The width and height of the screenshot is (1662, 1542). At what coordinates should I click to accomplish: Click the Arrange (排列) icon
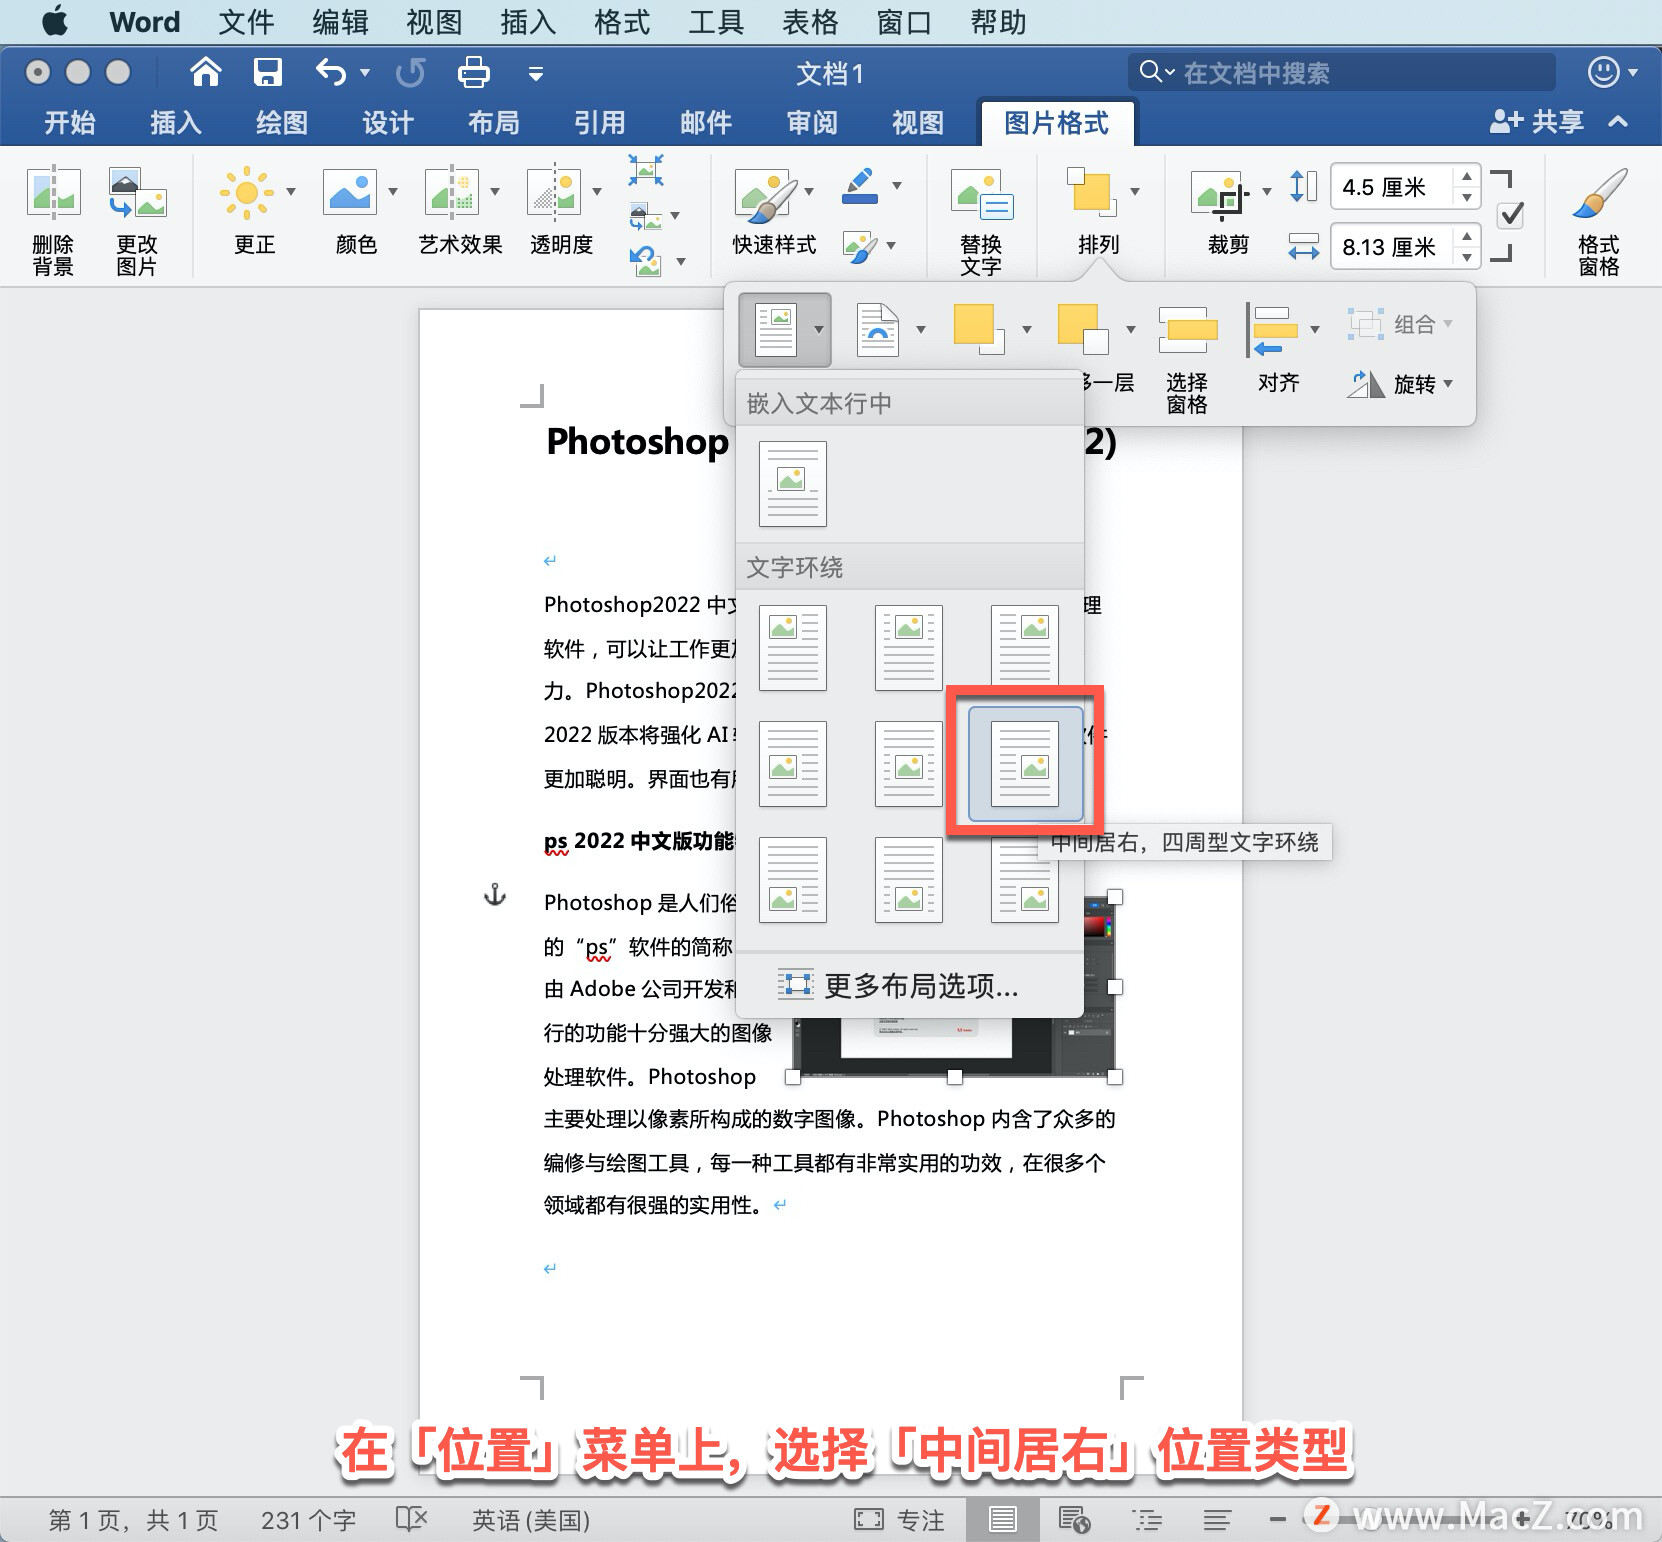pyautogui.click(x=1090, y=192)
